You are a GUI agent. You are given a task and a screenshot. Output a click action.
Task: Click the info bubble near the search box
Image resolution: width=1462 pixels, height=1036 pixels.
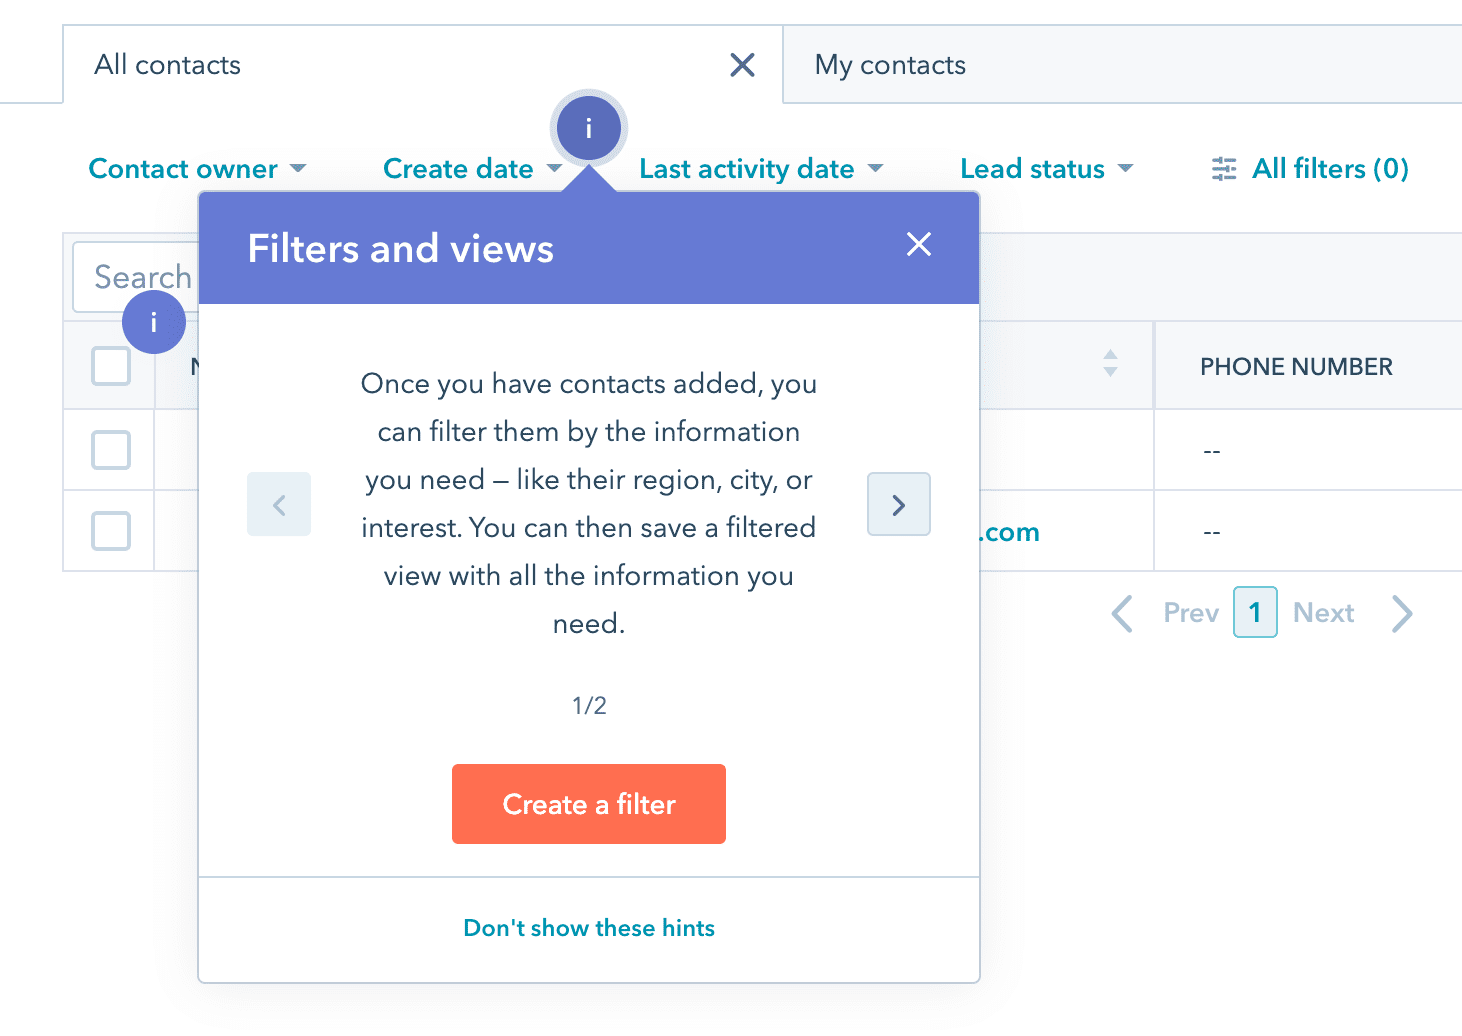coord(153,322)
